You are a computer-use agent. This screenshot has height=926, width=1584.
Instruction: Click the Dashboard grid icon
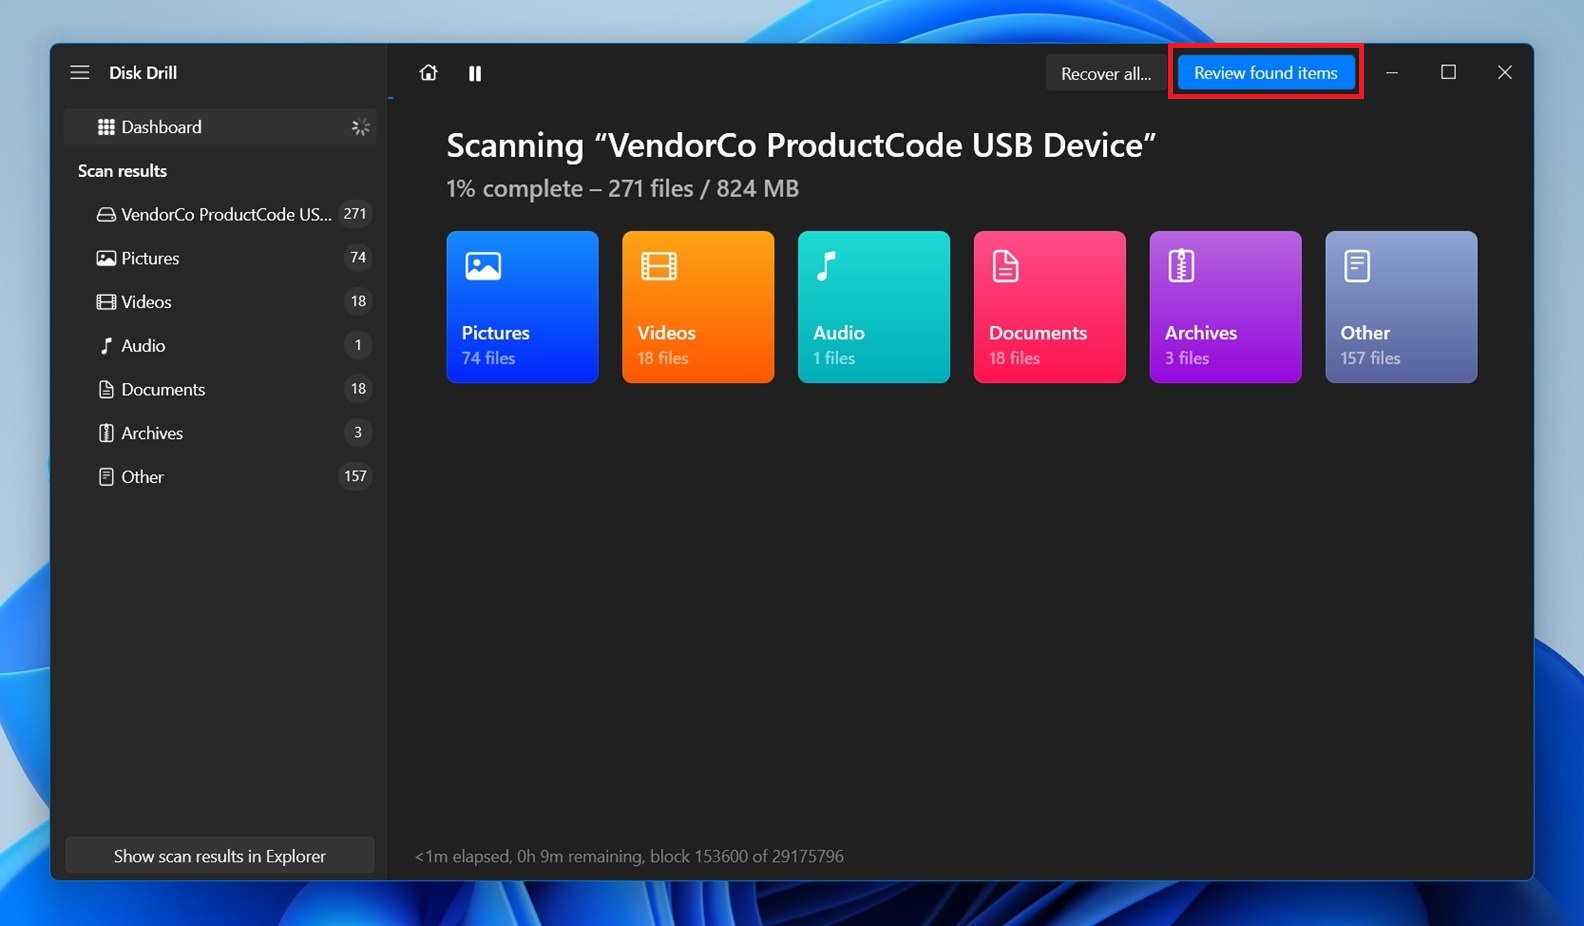tap(106, 127)
